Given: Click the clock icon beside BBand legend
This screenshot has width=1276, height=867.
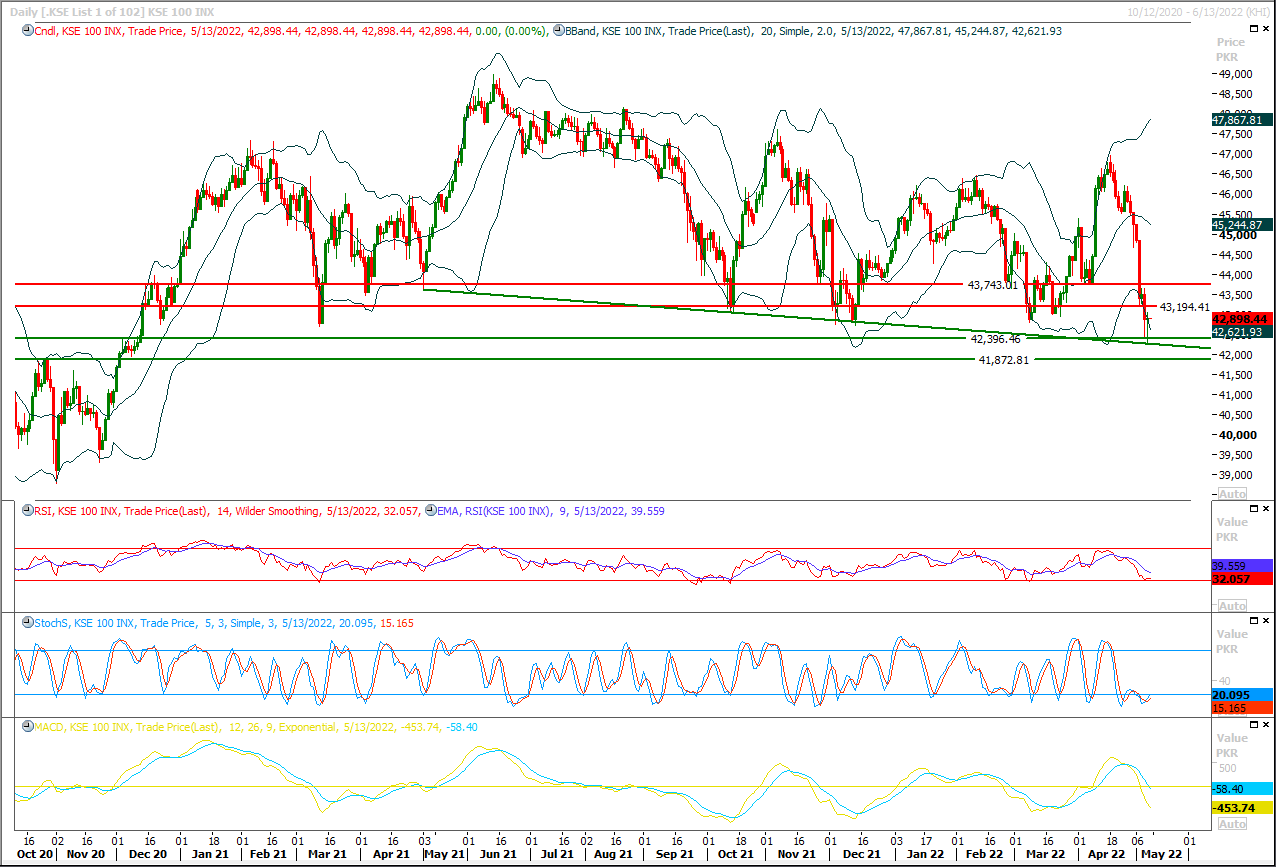Looking at the screenshot, I should (559, 31).
